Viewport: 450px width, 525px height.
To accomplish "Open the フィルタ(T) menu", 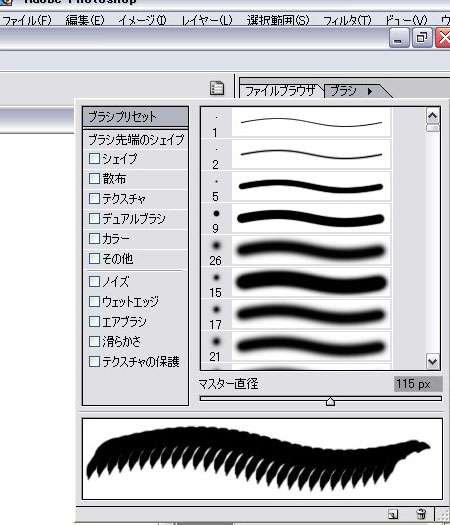I will [347, 20].
